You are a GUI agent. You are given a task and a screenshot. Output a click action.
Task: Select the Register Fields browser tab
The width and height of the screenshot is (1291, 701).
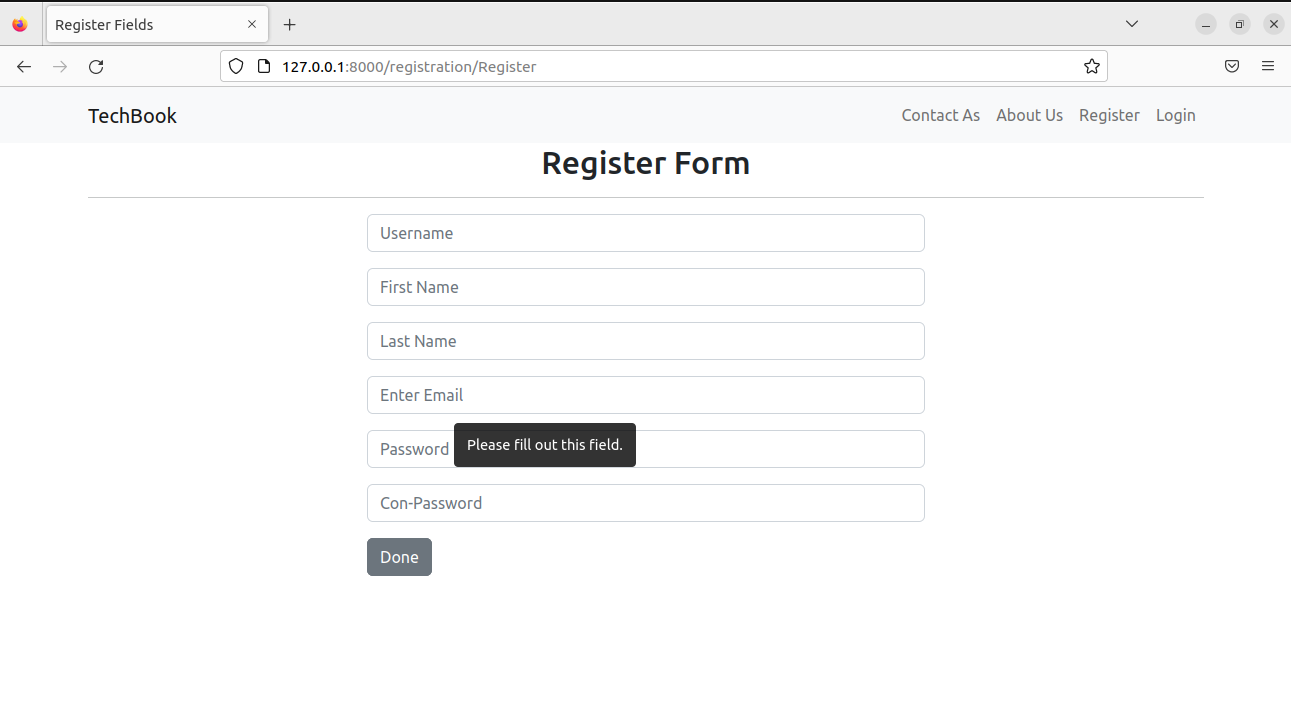point(150,24)
